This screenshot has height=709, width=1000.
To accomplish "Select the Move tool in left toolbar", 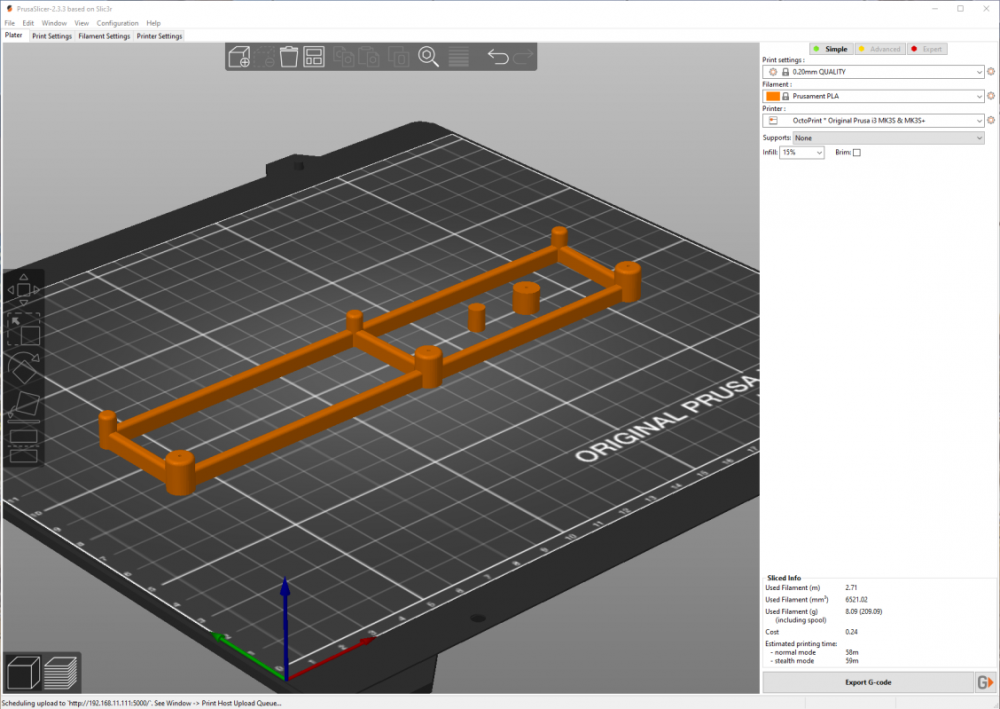I will pos(24,289).
